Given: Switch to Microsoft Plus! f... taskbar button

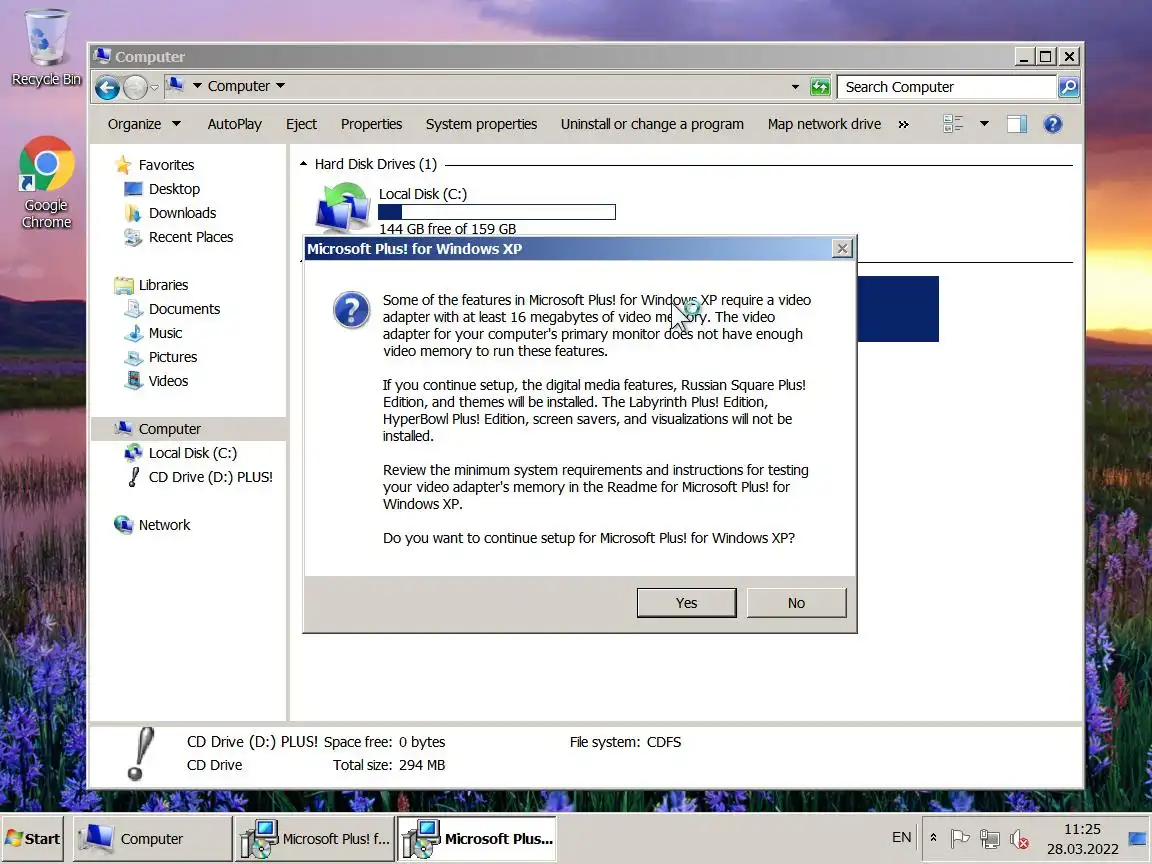Looking at the screenshot, I should [x=315, y=838].
